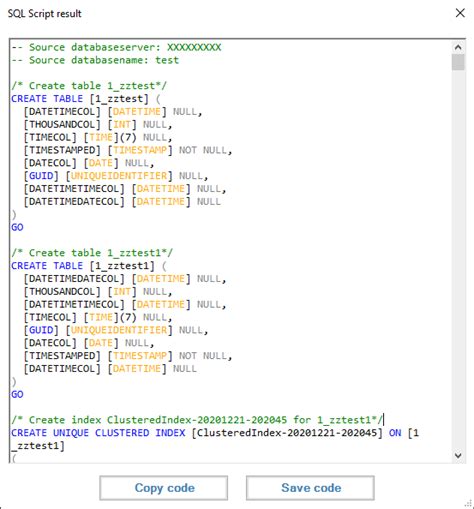Image resolution: width=474 pixels, height=509 pixels.
Task: Click [DATETIMETIMECOL] in the 1_zztest1 table definition
Action: 74,304
